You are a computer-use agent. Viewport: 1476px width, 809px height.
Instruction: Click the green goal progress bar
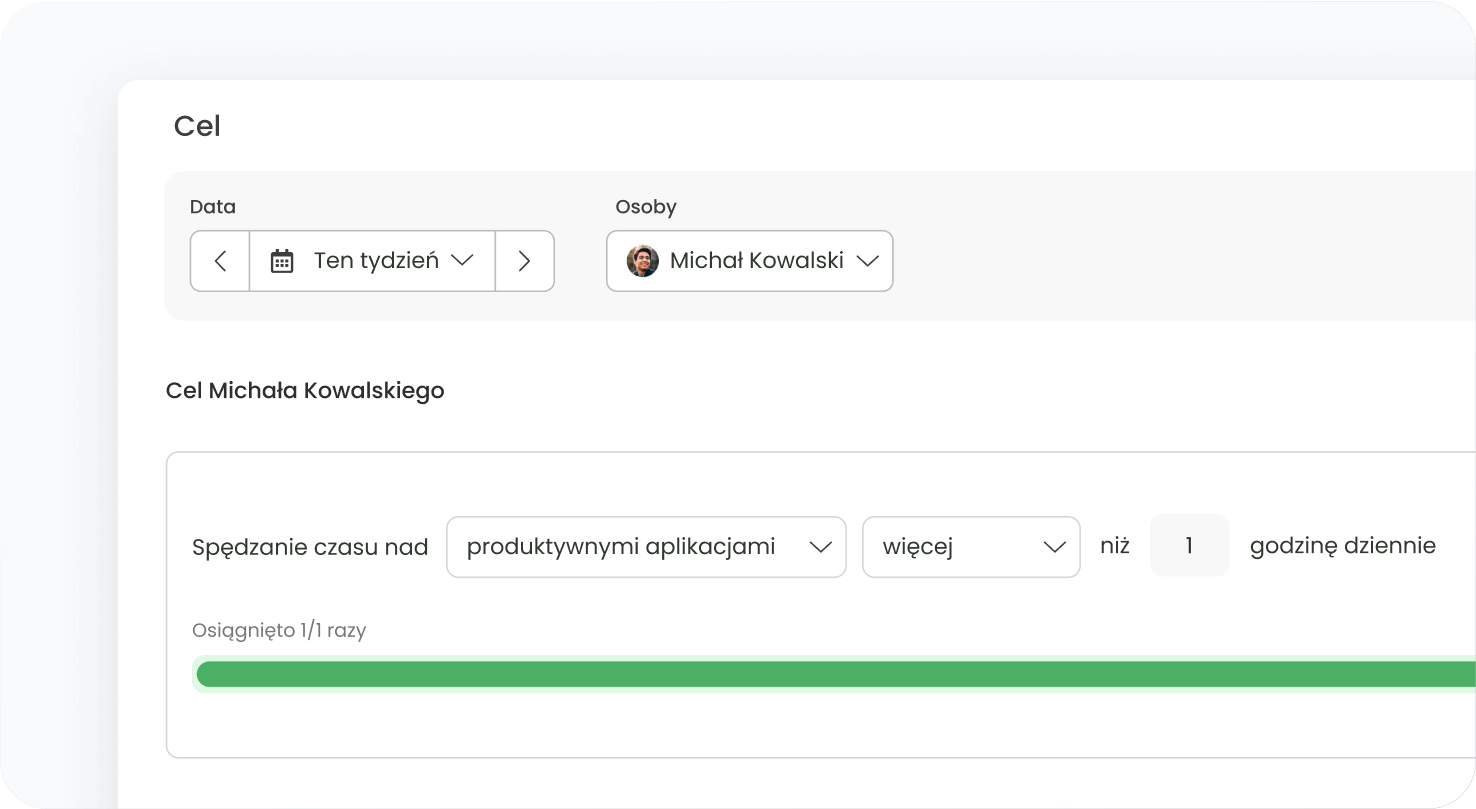tap(830, 674)
